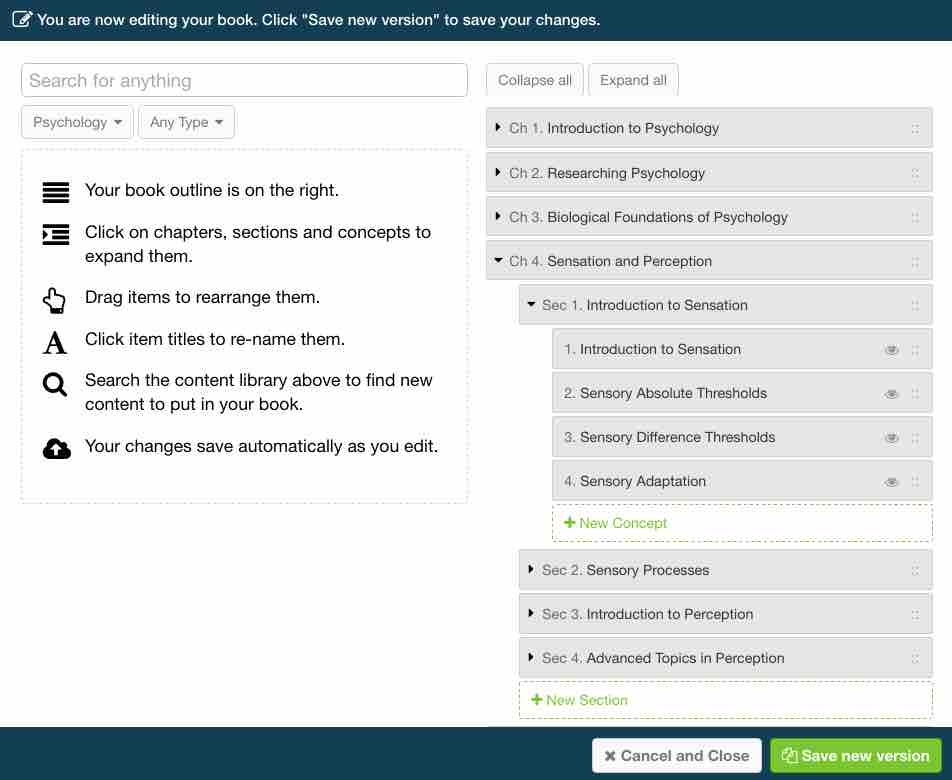Toggle visibility of Introduction to Sensation concept
This screenshot has width=952, height=780.
[891, 349]
